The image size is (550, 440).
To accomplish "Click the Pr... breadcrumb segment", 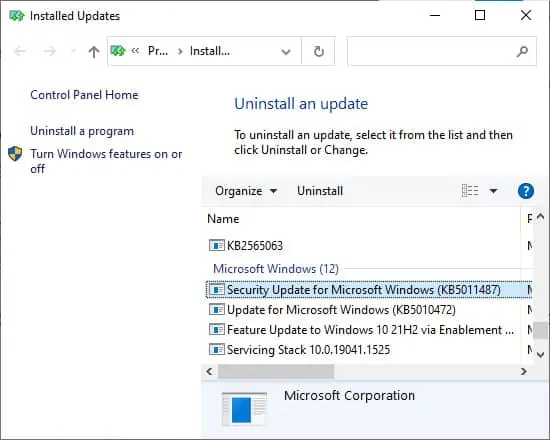I will (x=158, y=51).
